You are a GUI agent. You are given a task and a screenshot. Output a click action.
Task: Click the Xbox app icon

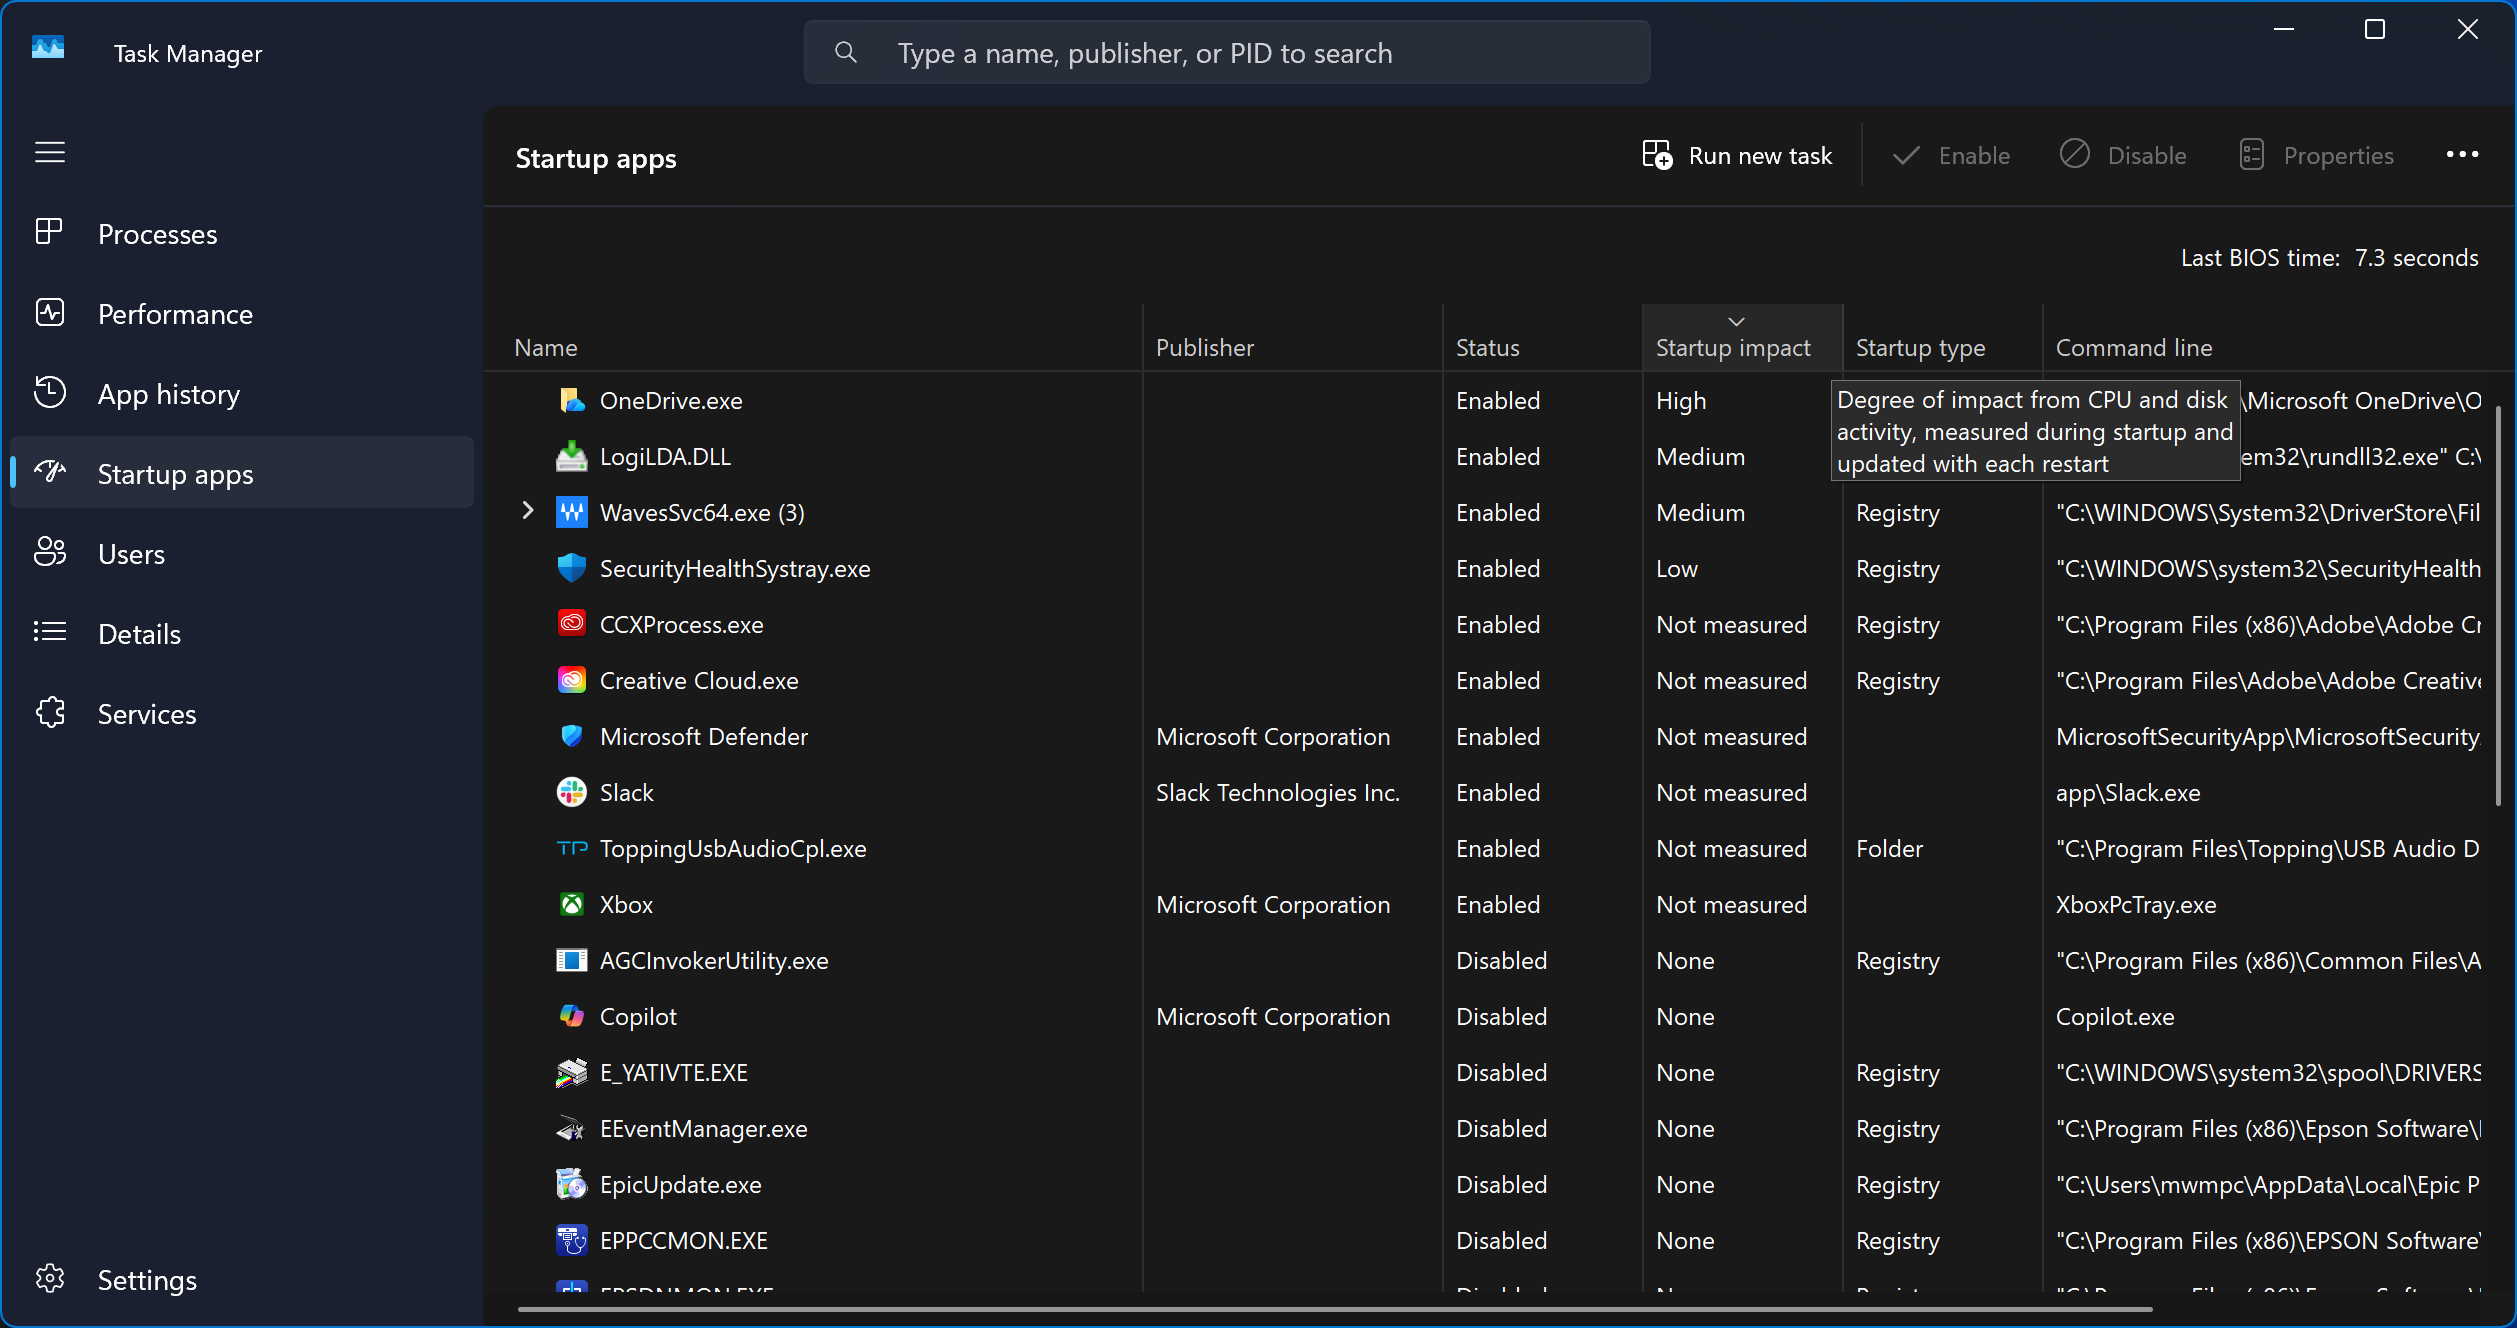pos(572,904)
